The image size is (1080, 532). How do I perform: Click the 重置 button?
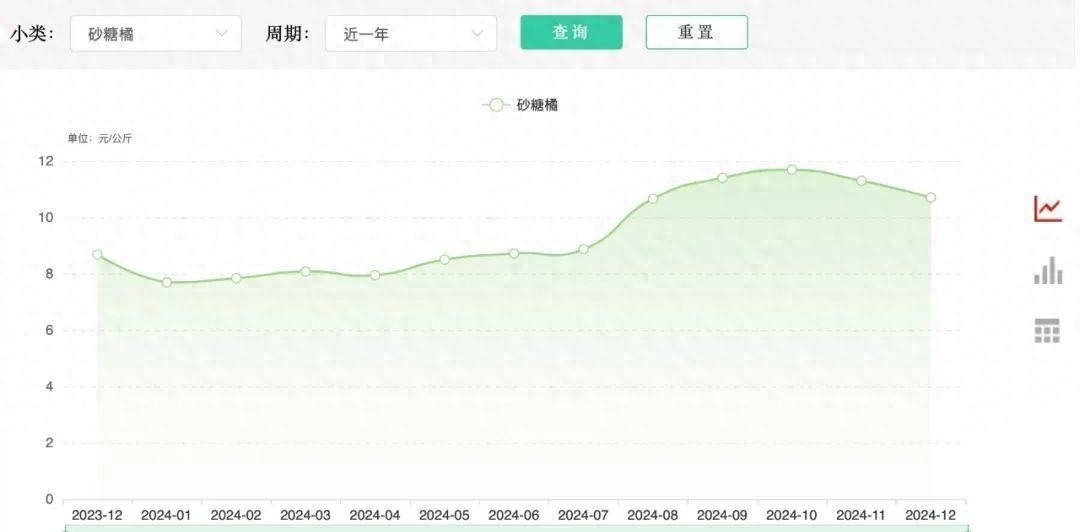(696, 32)
